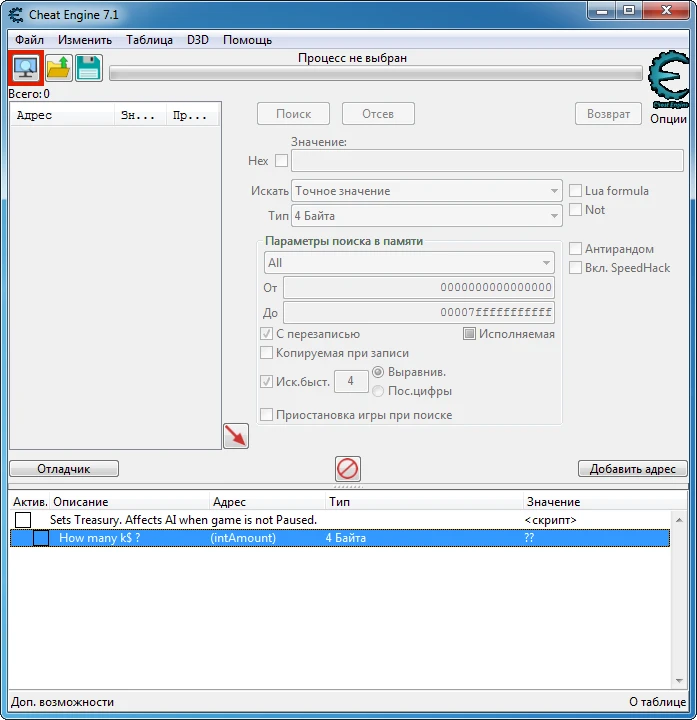Image resolution: width=697 pixels, height=720 pixels.
Task: Click the ?? value cell
Action: pos(529,538)
